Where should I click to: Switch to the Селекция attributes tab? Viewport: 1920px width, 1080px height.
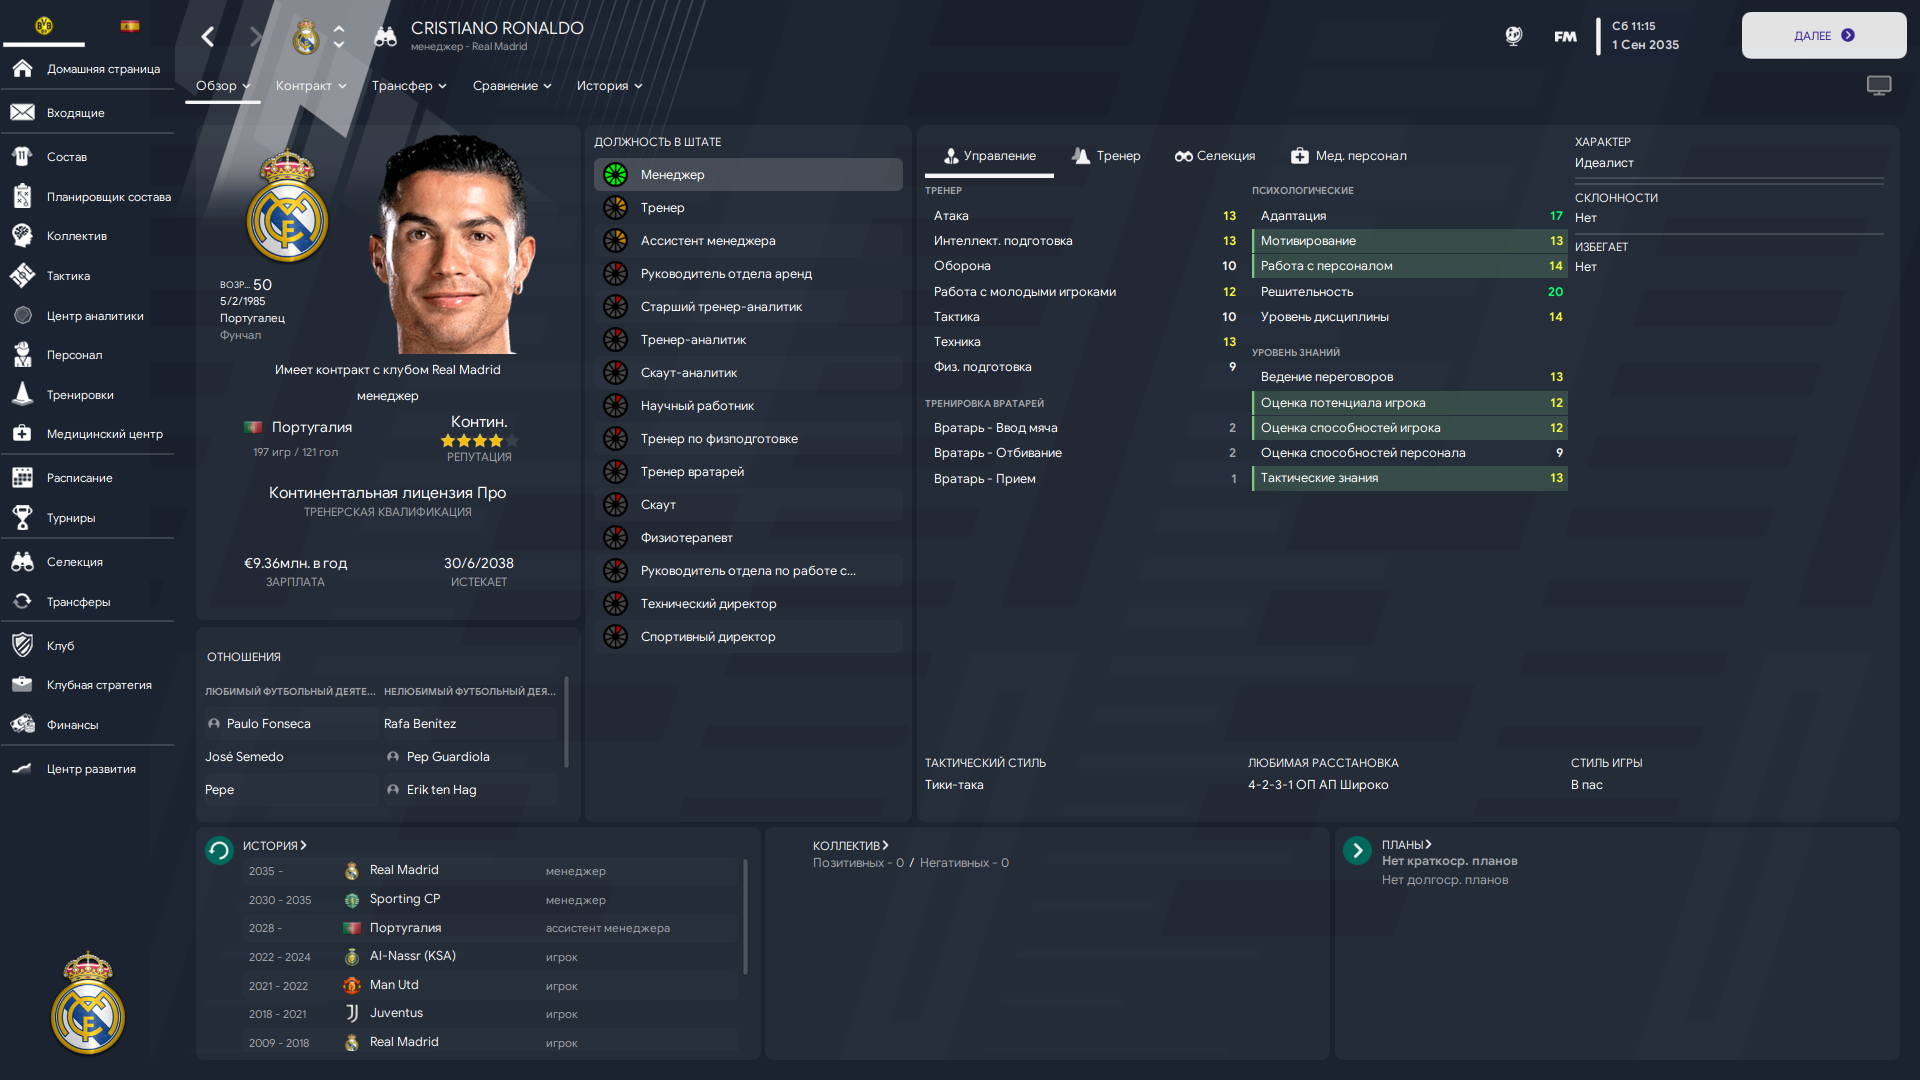click(x=1215, y=156)
